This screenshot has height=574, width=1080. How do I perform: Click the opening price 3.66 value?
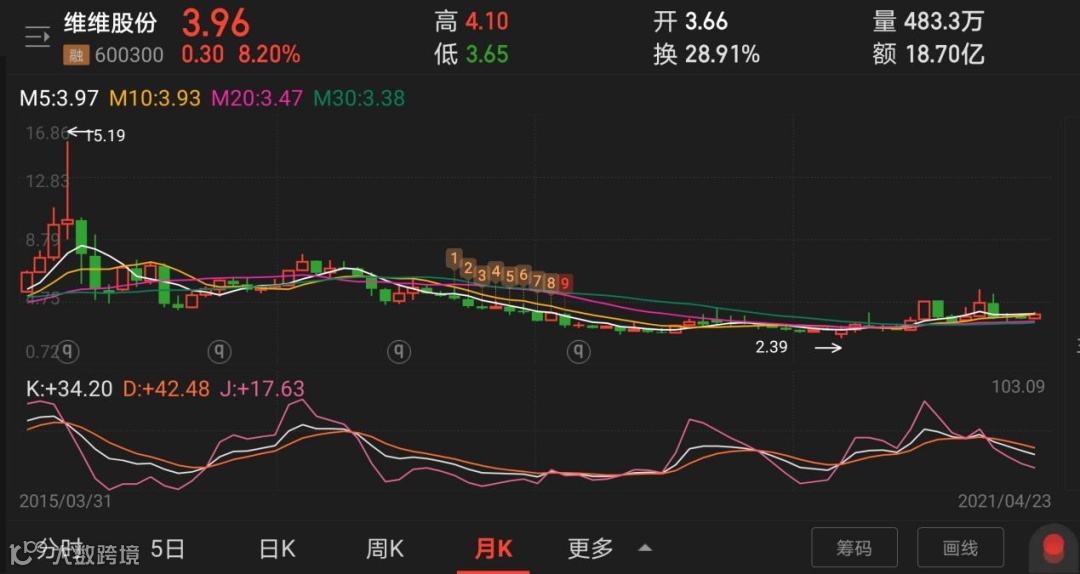pos(706,22)
